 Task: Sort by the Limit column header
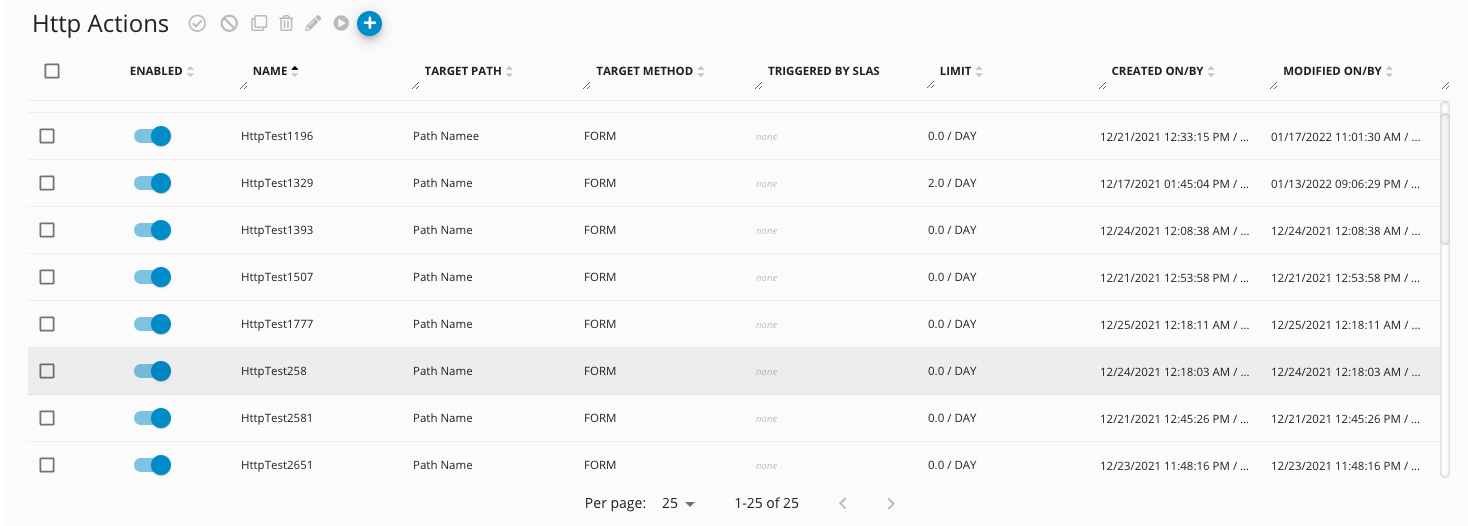(x=955, y=71)
